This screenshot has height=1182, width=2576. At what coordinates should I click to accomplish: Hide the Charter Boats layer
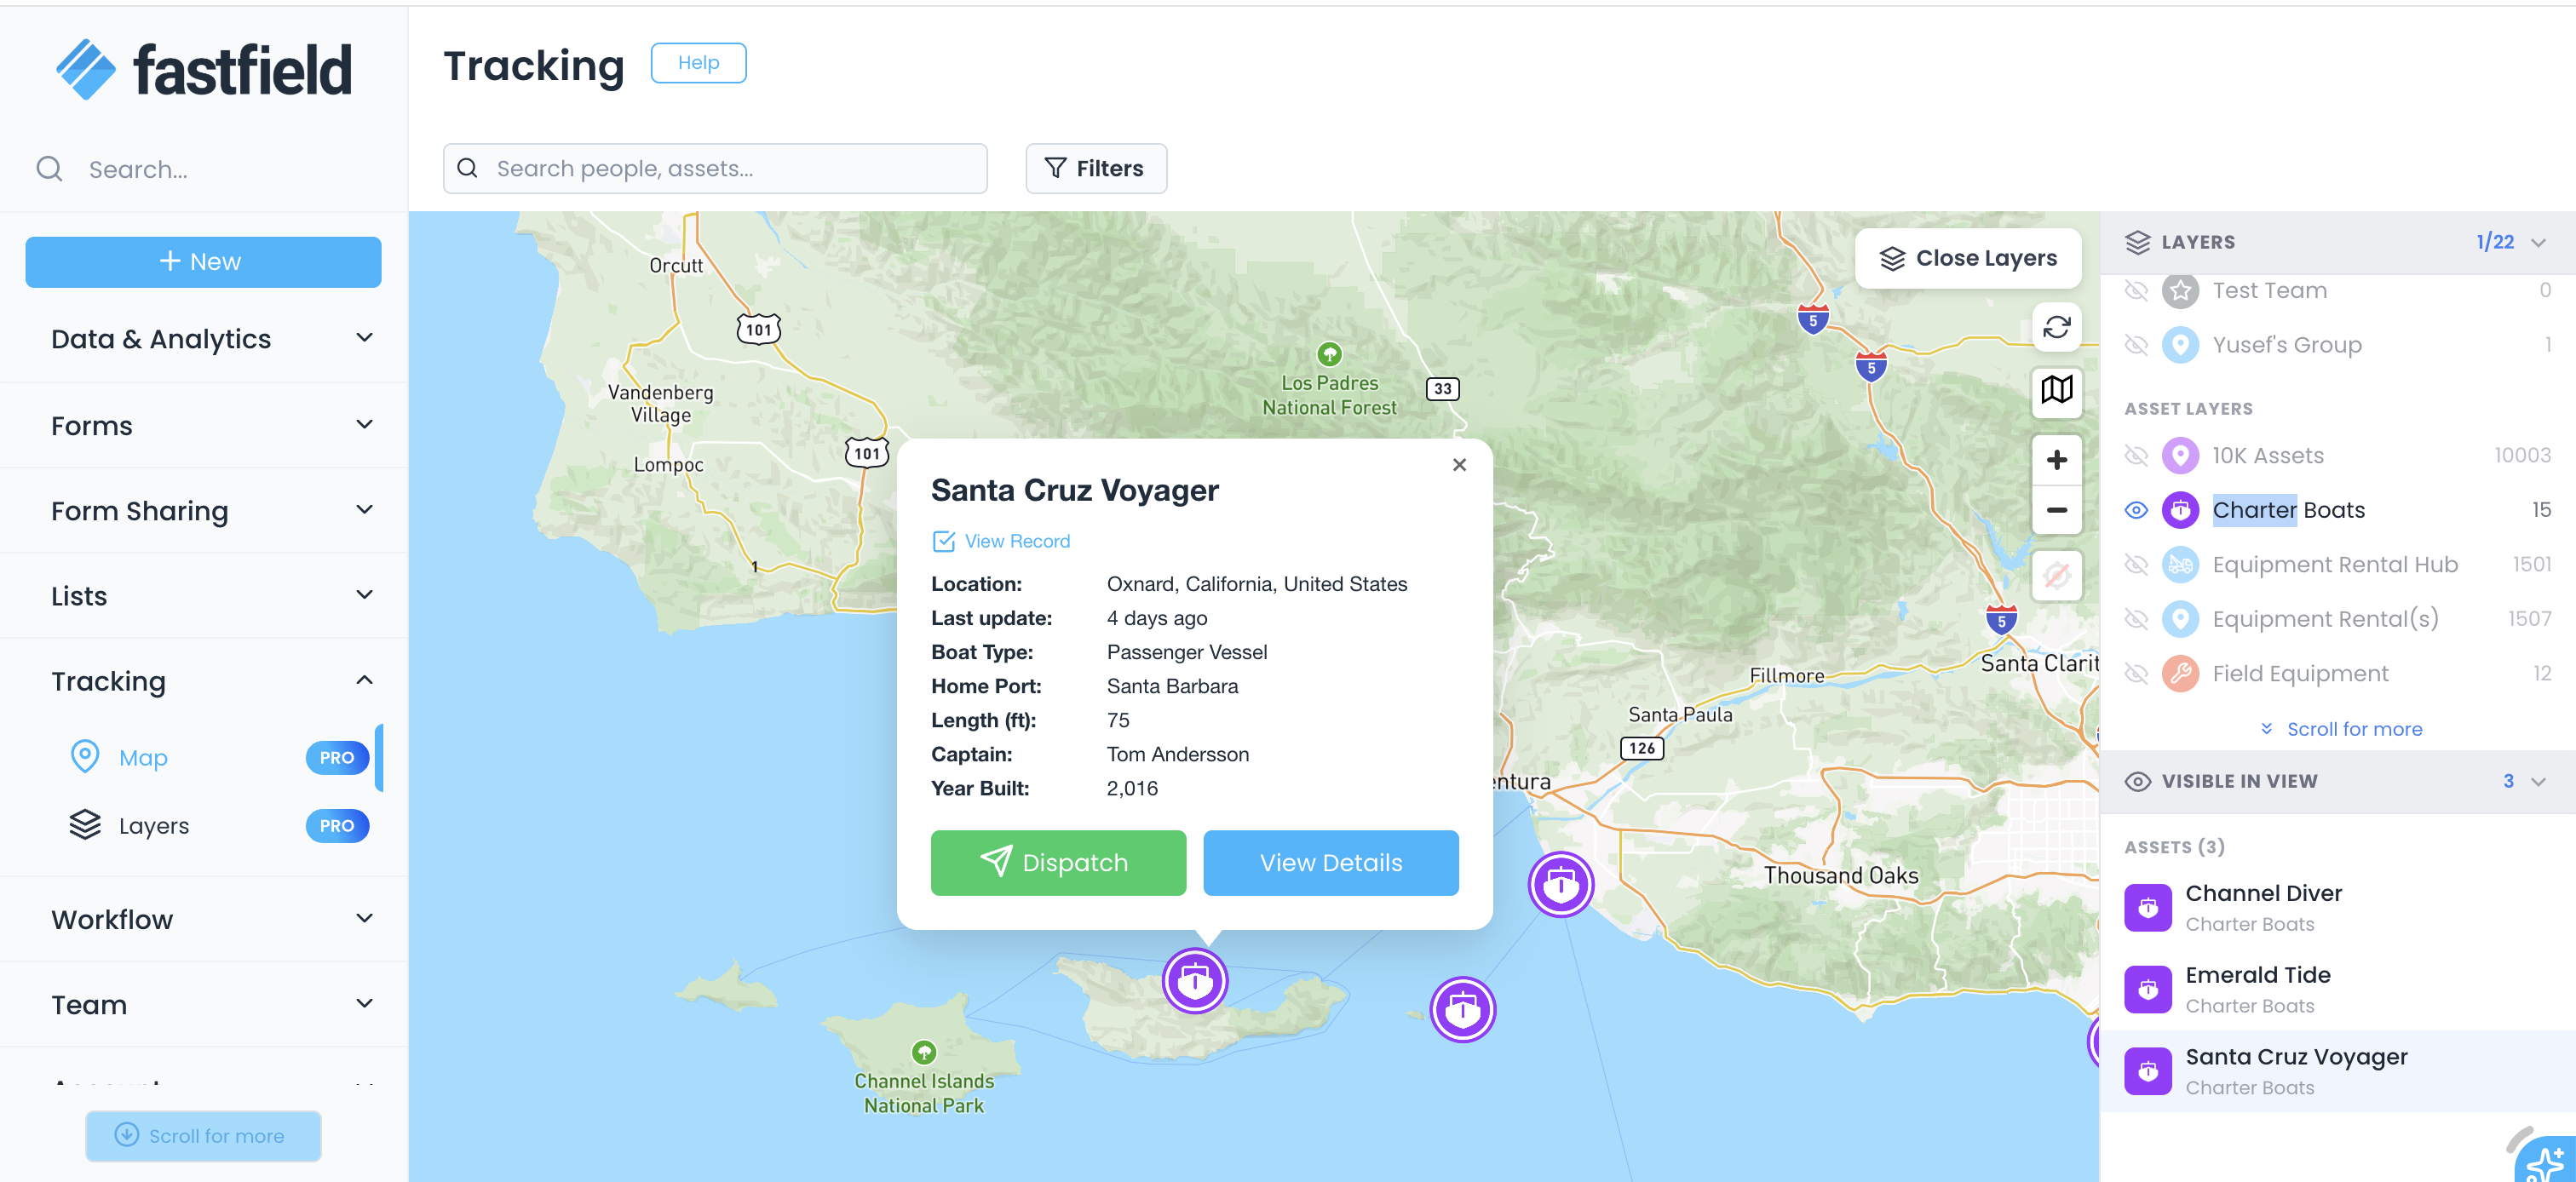pyautogui.click(x=2135, y=510)
